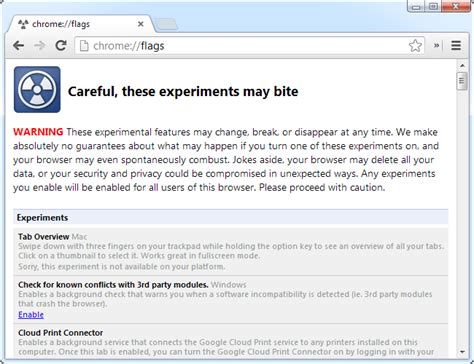Click the vertical scrollbar thumb
Screen dimensions: 474x364
pos(462,81)
